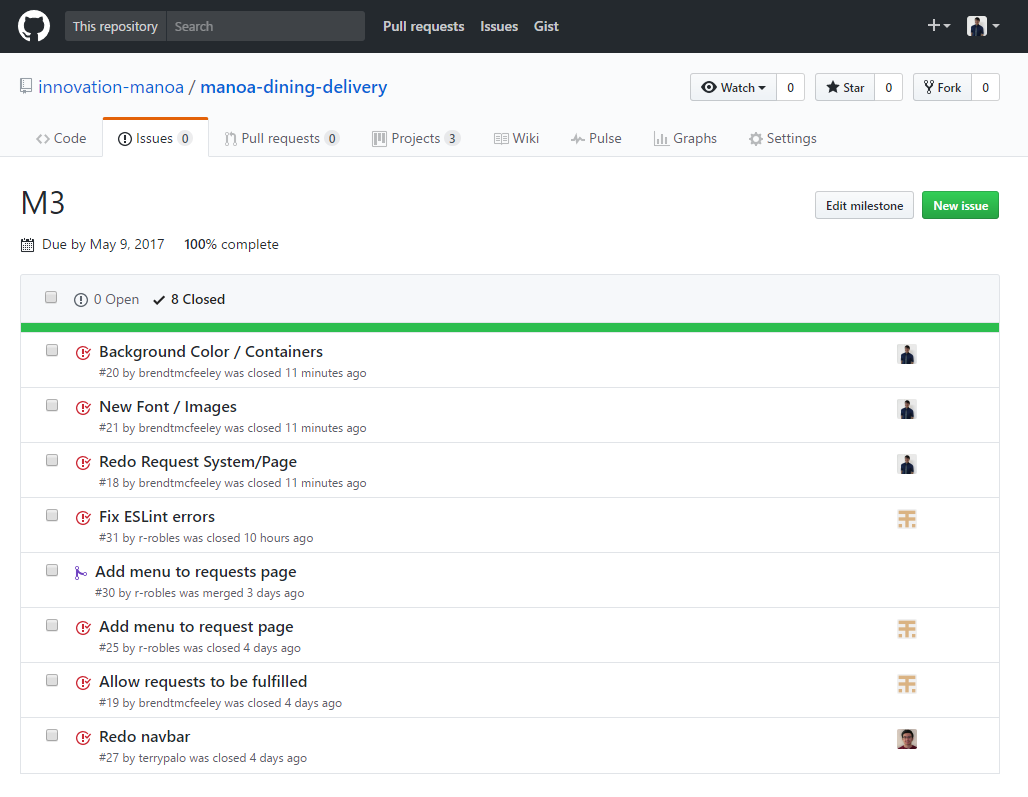1028x797 pixels.
Task: Check the Fix ESLint errors checkbox
Action: pyautogui.click(x=52, y=515)
